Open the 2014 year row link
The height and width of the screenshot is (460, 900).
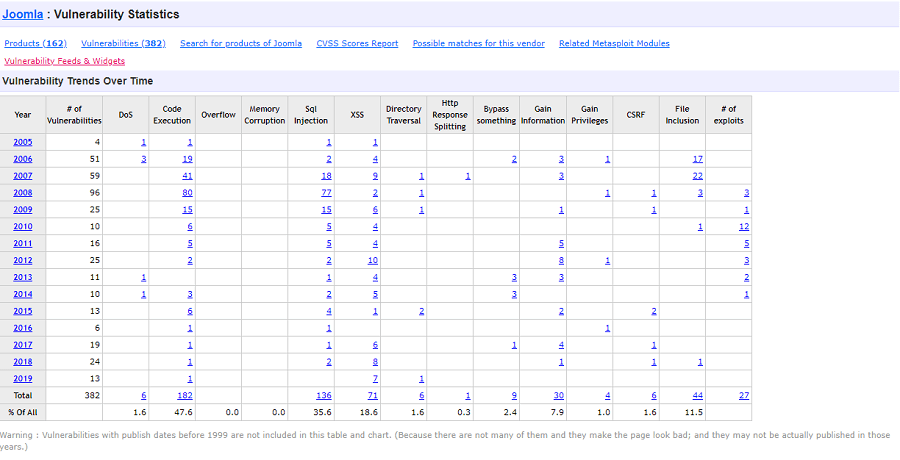[x=23, y=294]
